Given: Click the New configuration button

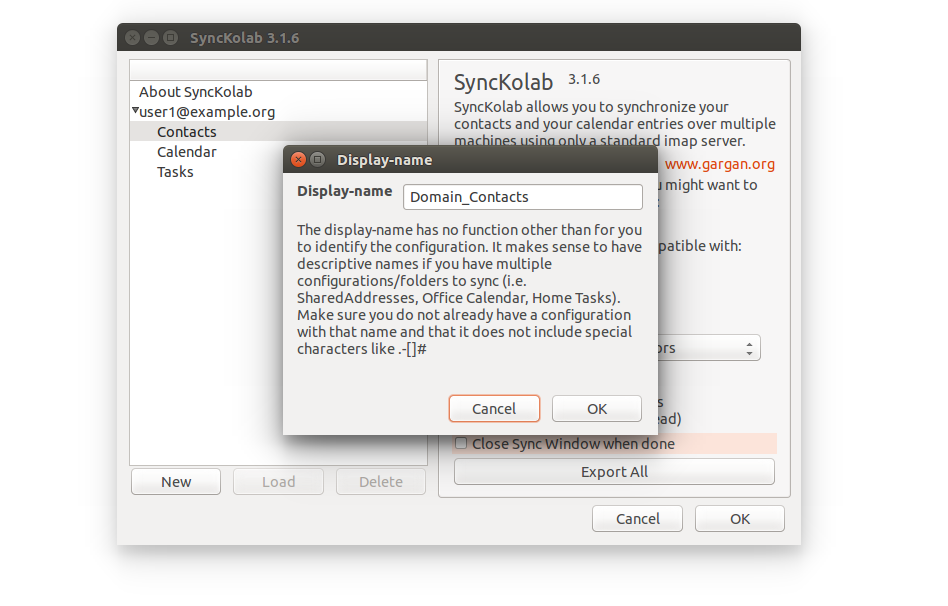Looking at the screenshot, I should click(176, 482).
